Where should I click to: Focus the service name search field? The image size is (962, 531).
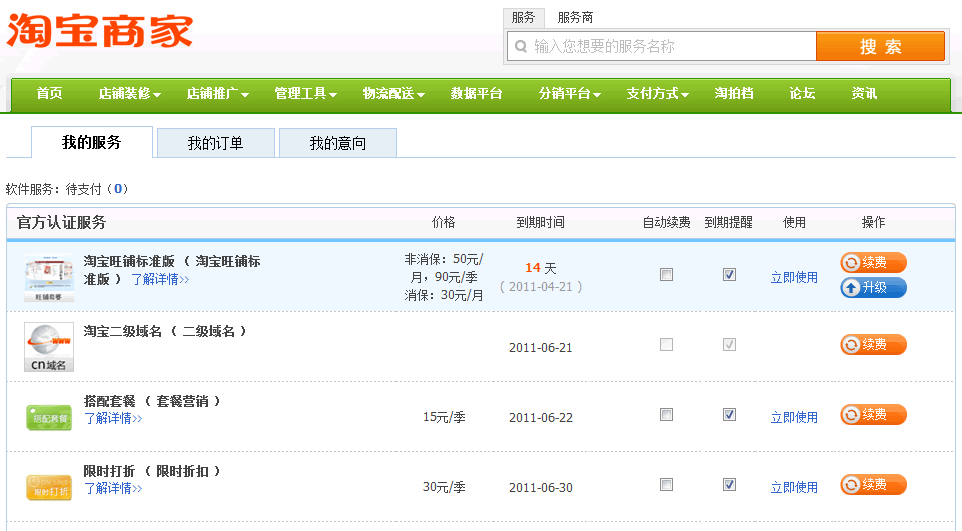(x=662, y=46)
